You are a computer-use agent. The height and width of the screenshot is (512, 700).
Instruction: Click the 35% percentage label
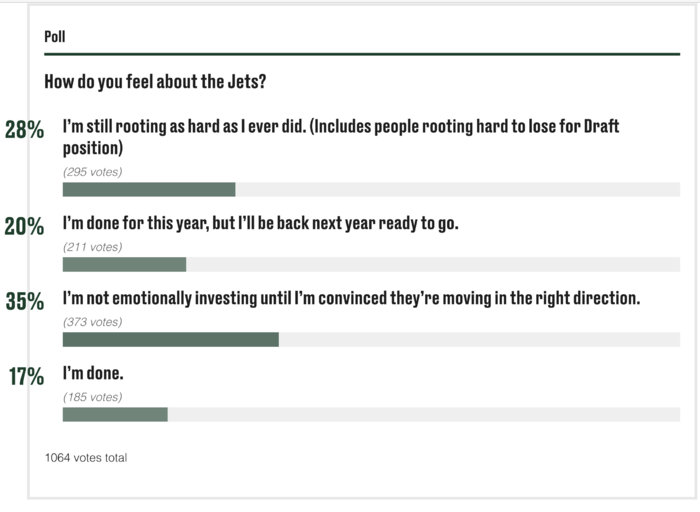25,301
